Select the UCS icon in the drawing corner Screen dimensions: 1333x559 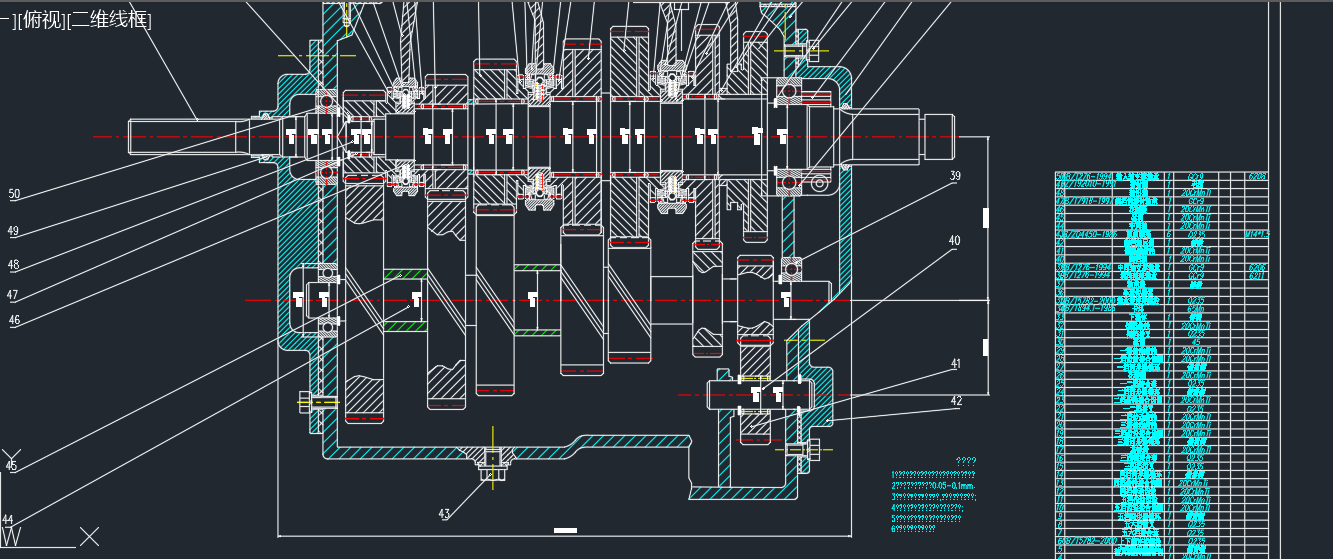(x=48, y=500)
